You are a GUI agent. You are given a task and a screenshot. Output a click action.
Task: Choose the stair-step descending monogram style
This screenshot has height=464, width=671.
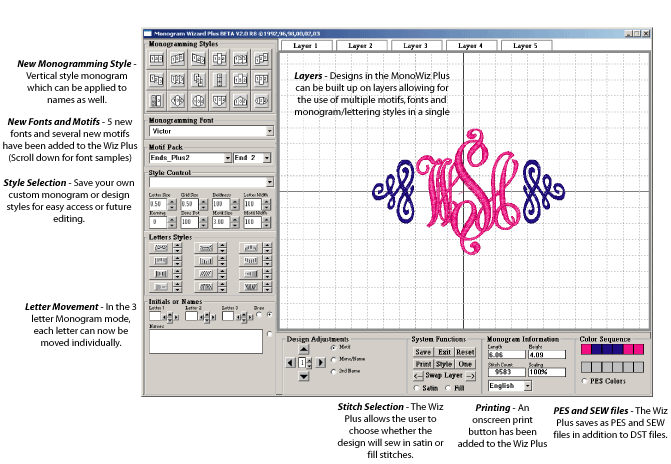(156, 80)
